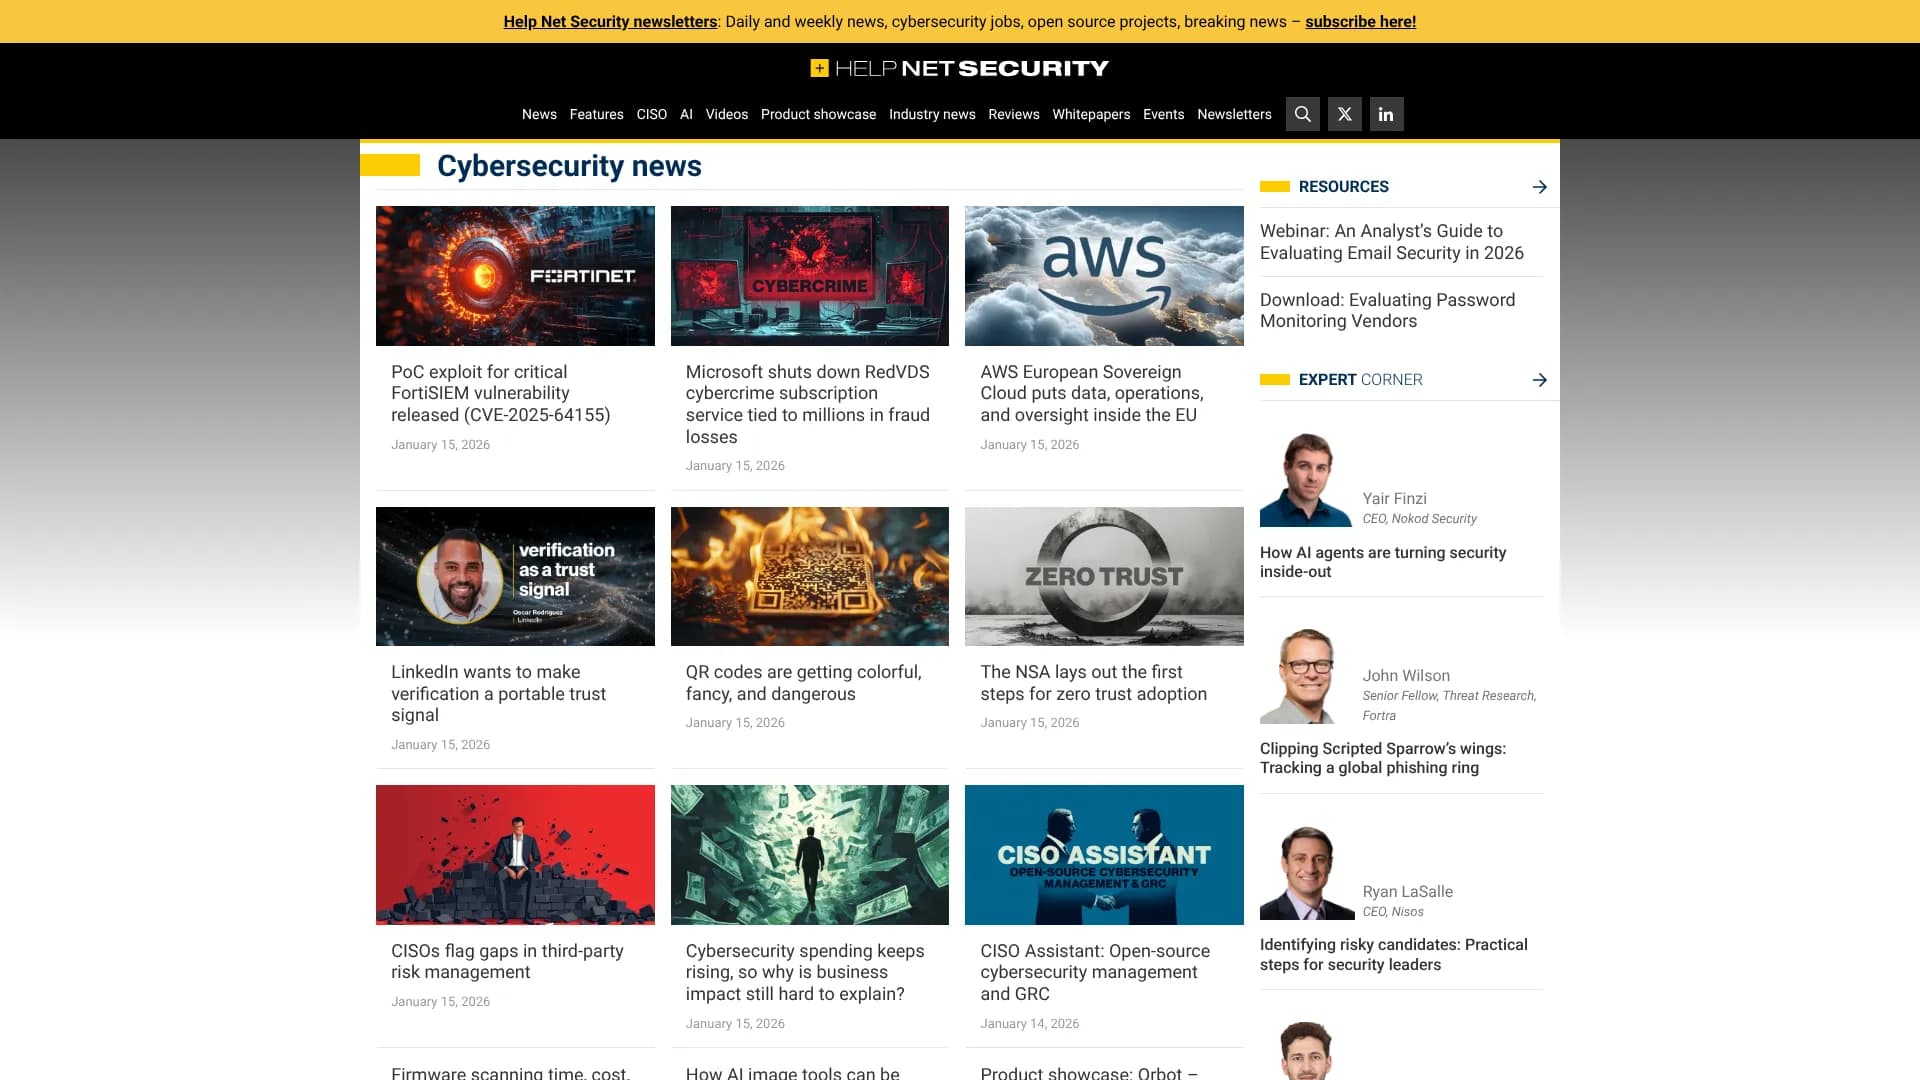Click the Help Net Security logo

click(x=959, y=68)
